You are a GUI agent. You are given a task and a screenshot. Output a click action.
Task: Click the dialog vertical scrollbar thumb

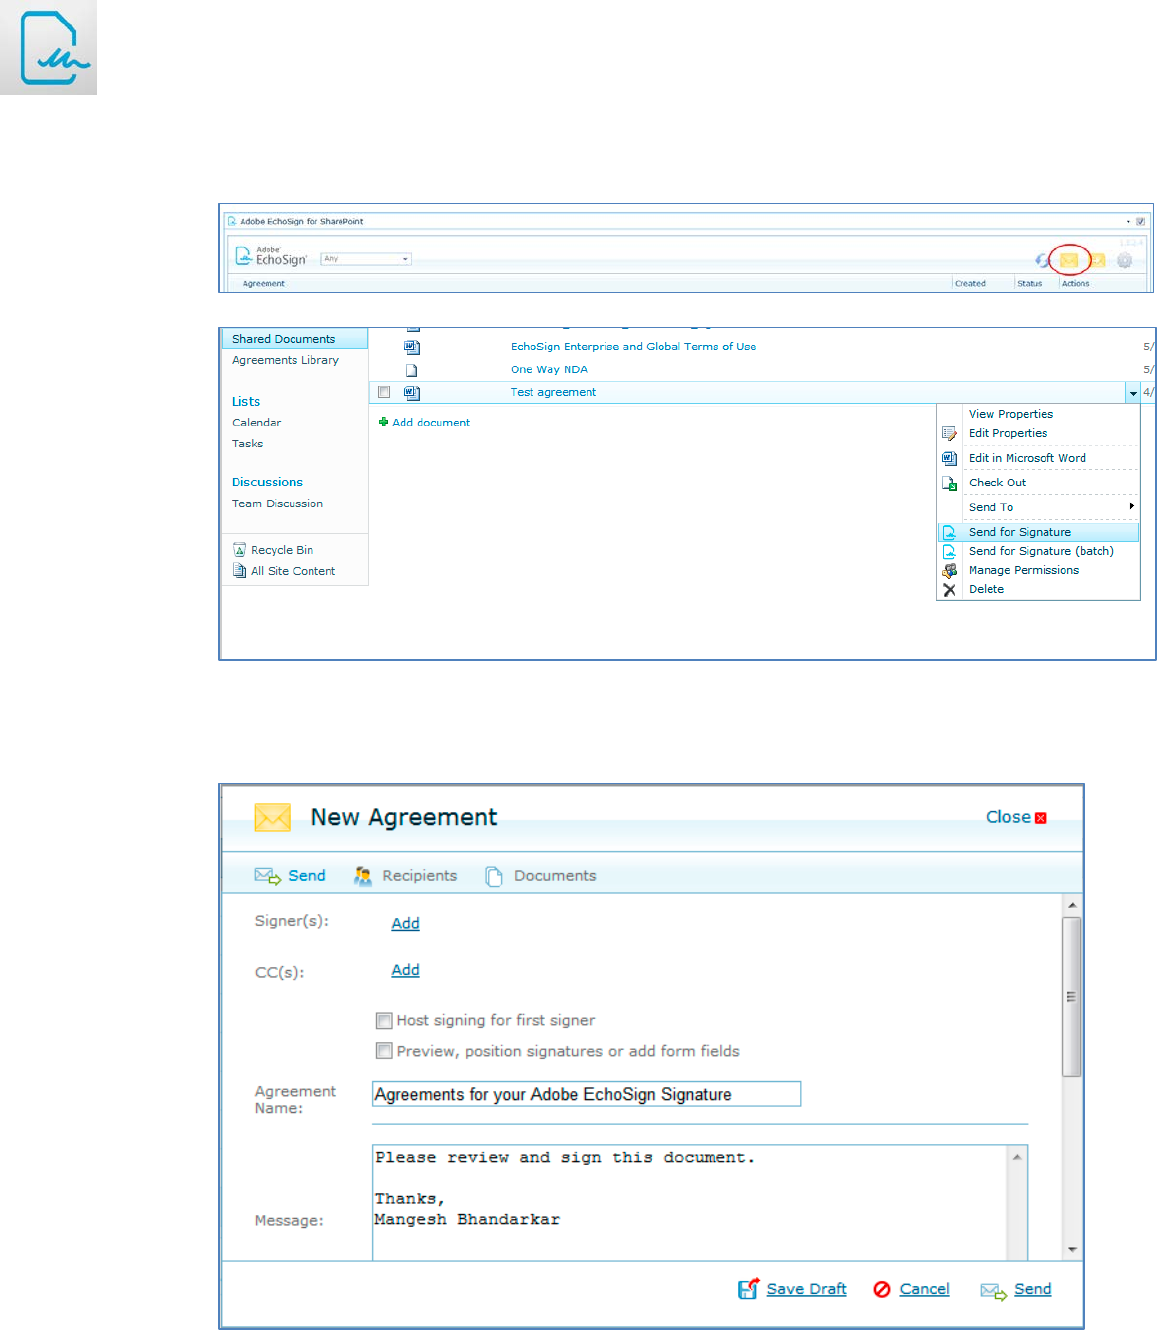click(1072, 996)
